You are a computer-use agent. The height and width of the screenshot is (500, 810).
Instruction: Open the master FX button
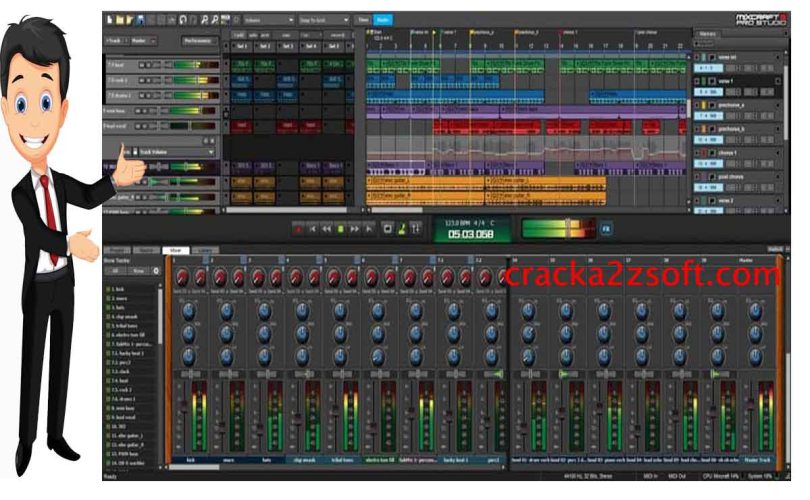(606, 228)
